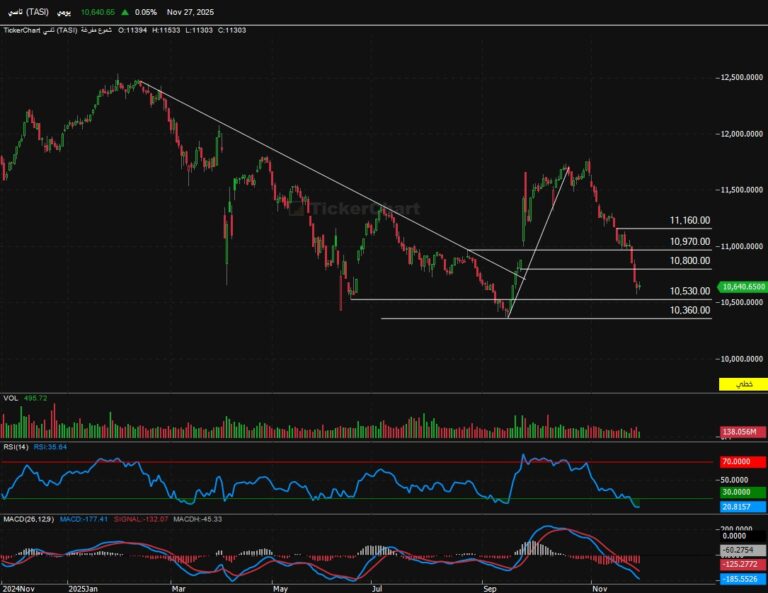Click the green up-arrow change indicator

tap(123, 12)
